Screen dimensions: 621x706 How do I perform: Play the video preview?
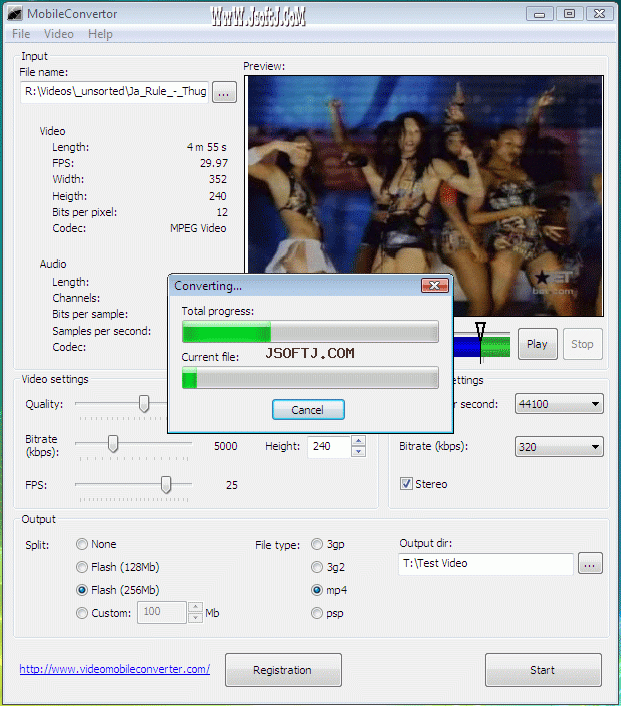tap(537, 344)
